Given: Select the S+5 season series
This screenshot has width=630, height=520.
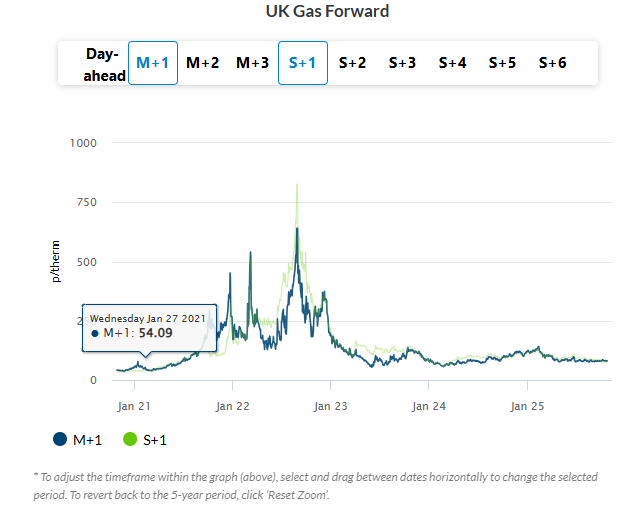Looking at the screenshot, I should pyautogui.click(x=502, y=63).
